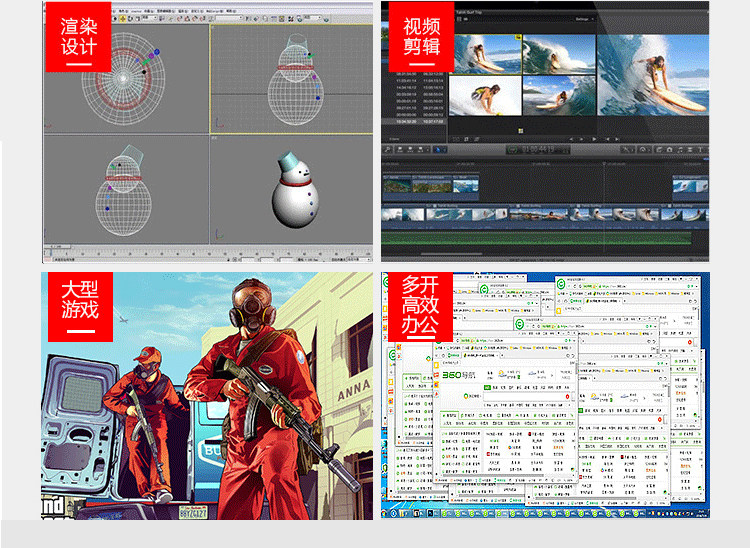Viewport: 750px width, 548px height.
Task: Open the Settings dropdown above the angle viewer
Action: pos(584,19)
